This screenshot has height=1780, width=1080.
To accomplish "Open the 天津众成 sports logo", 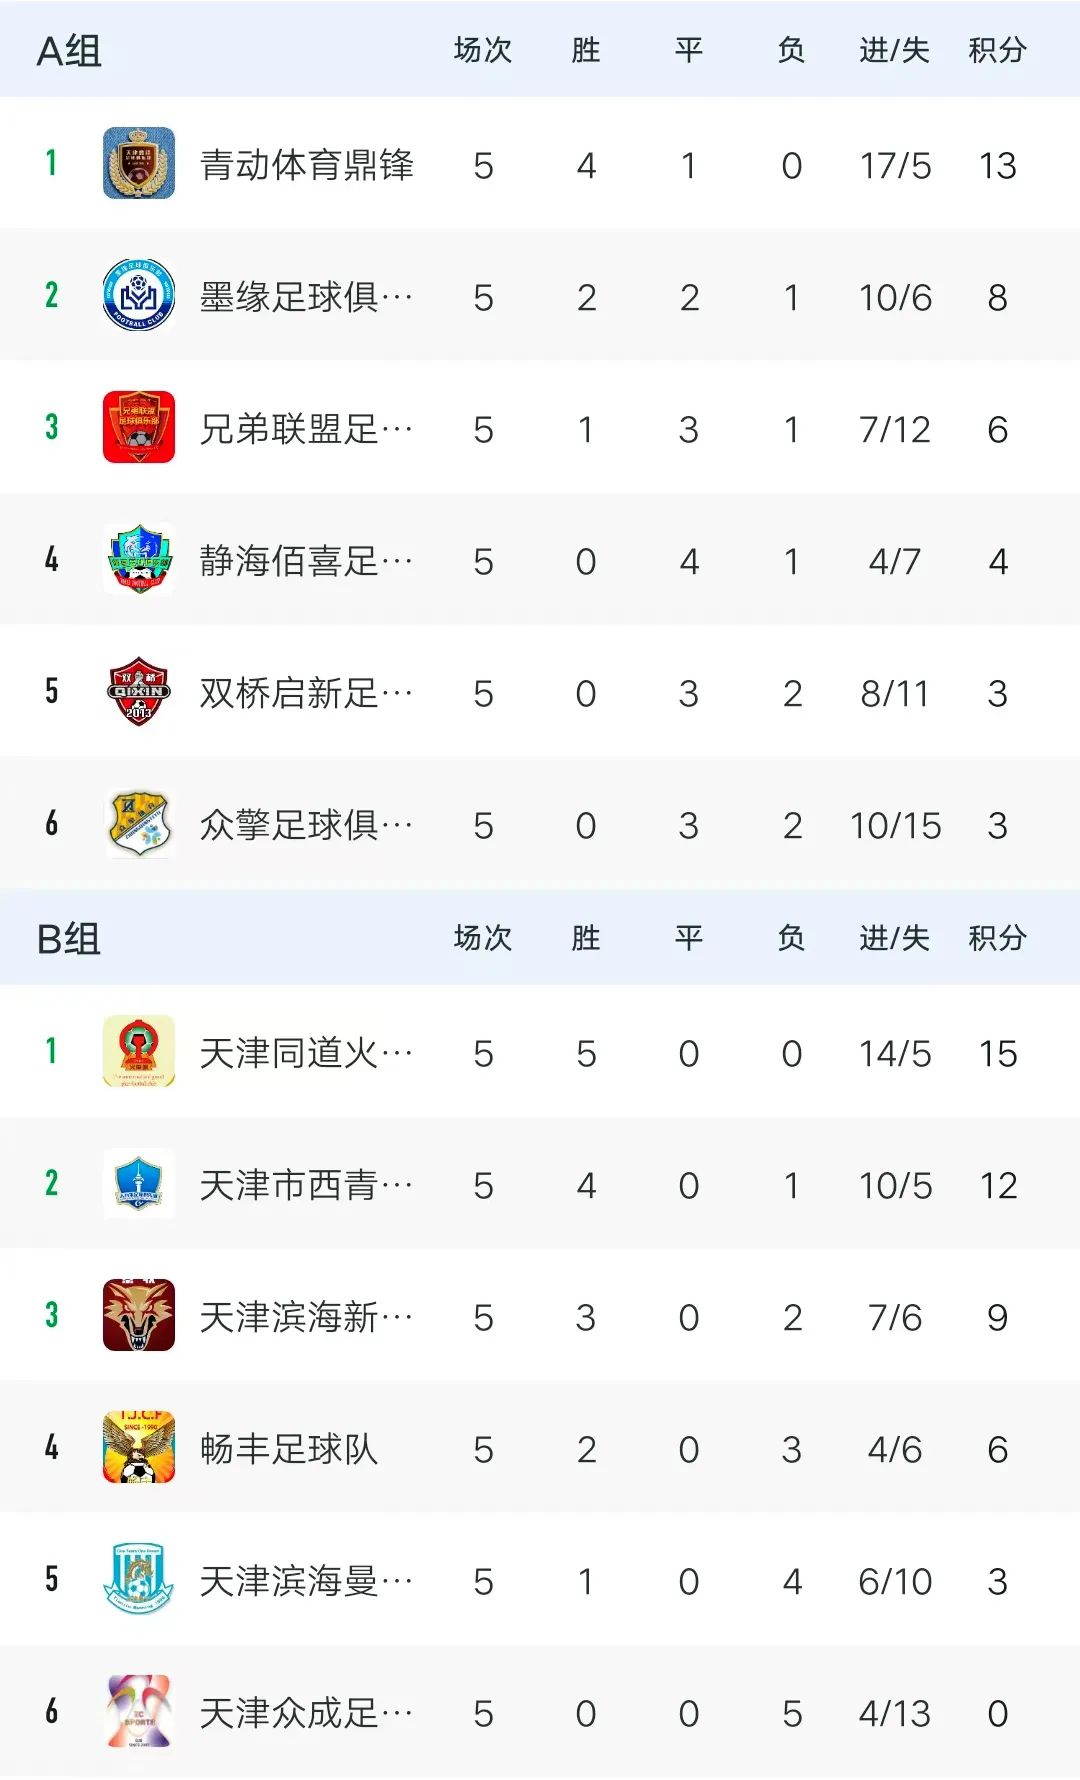I will tap(139, 1711).
